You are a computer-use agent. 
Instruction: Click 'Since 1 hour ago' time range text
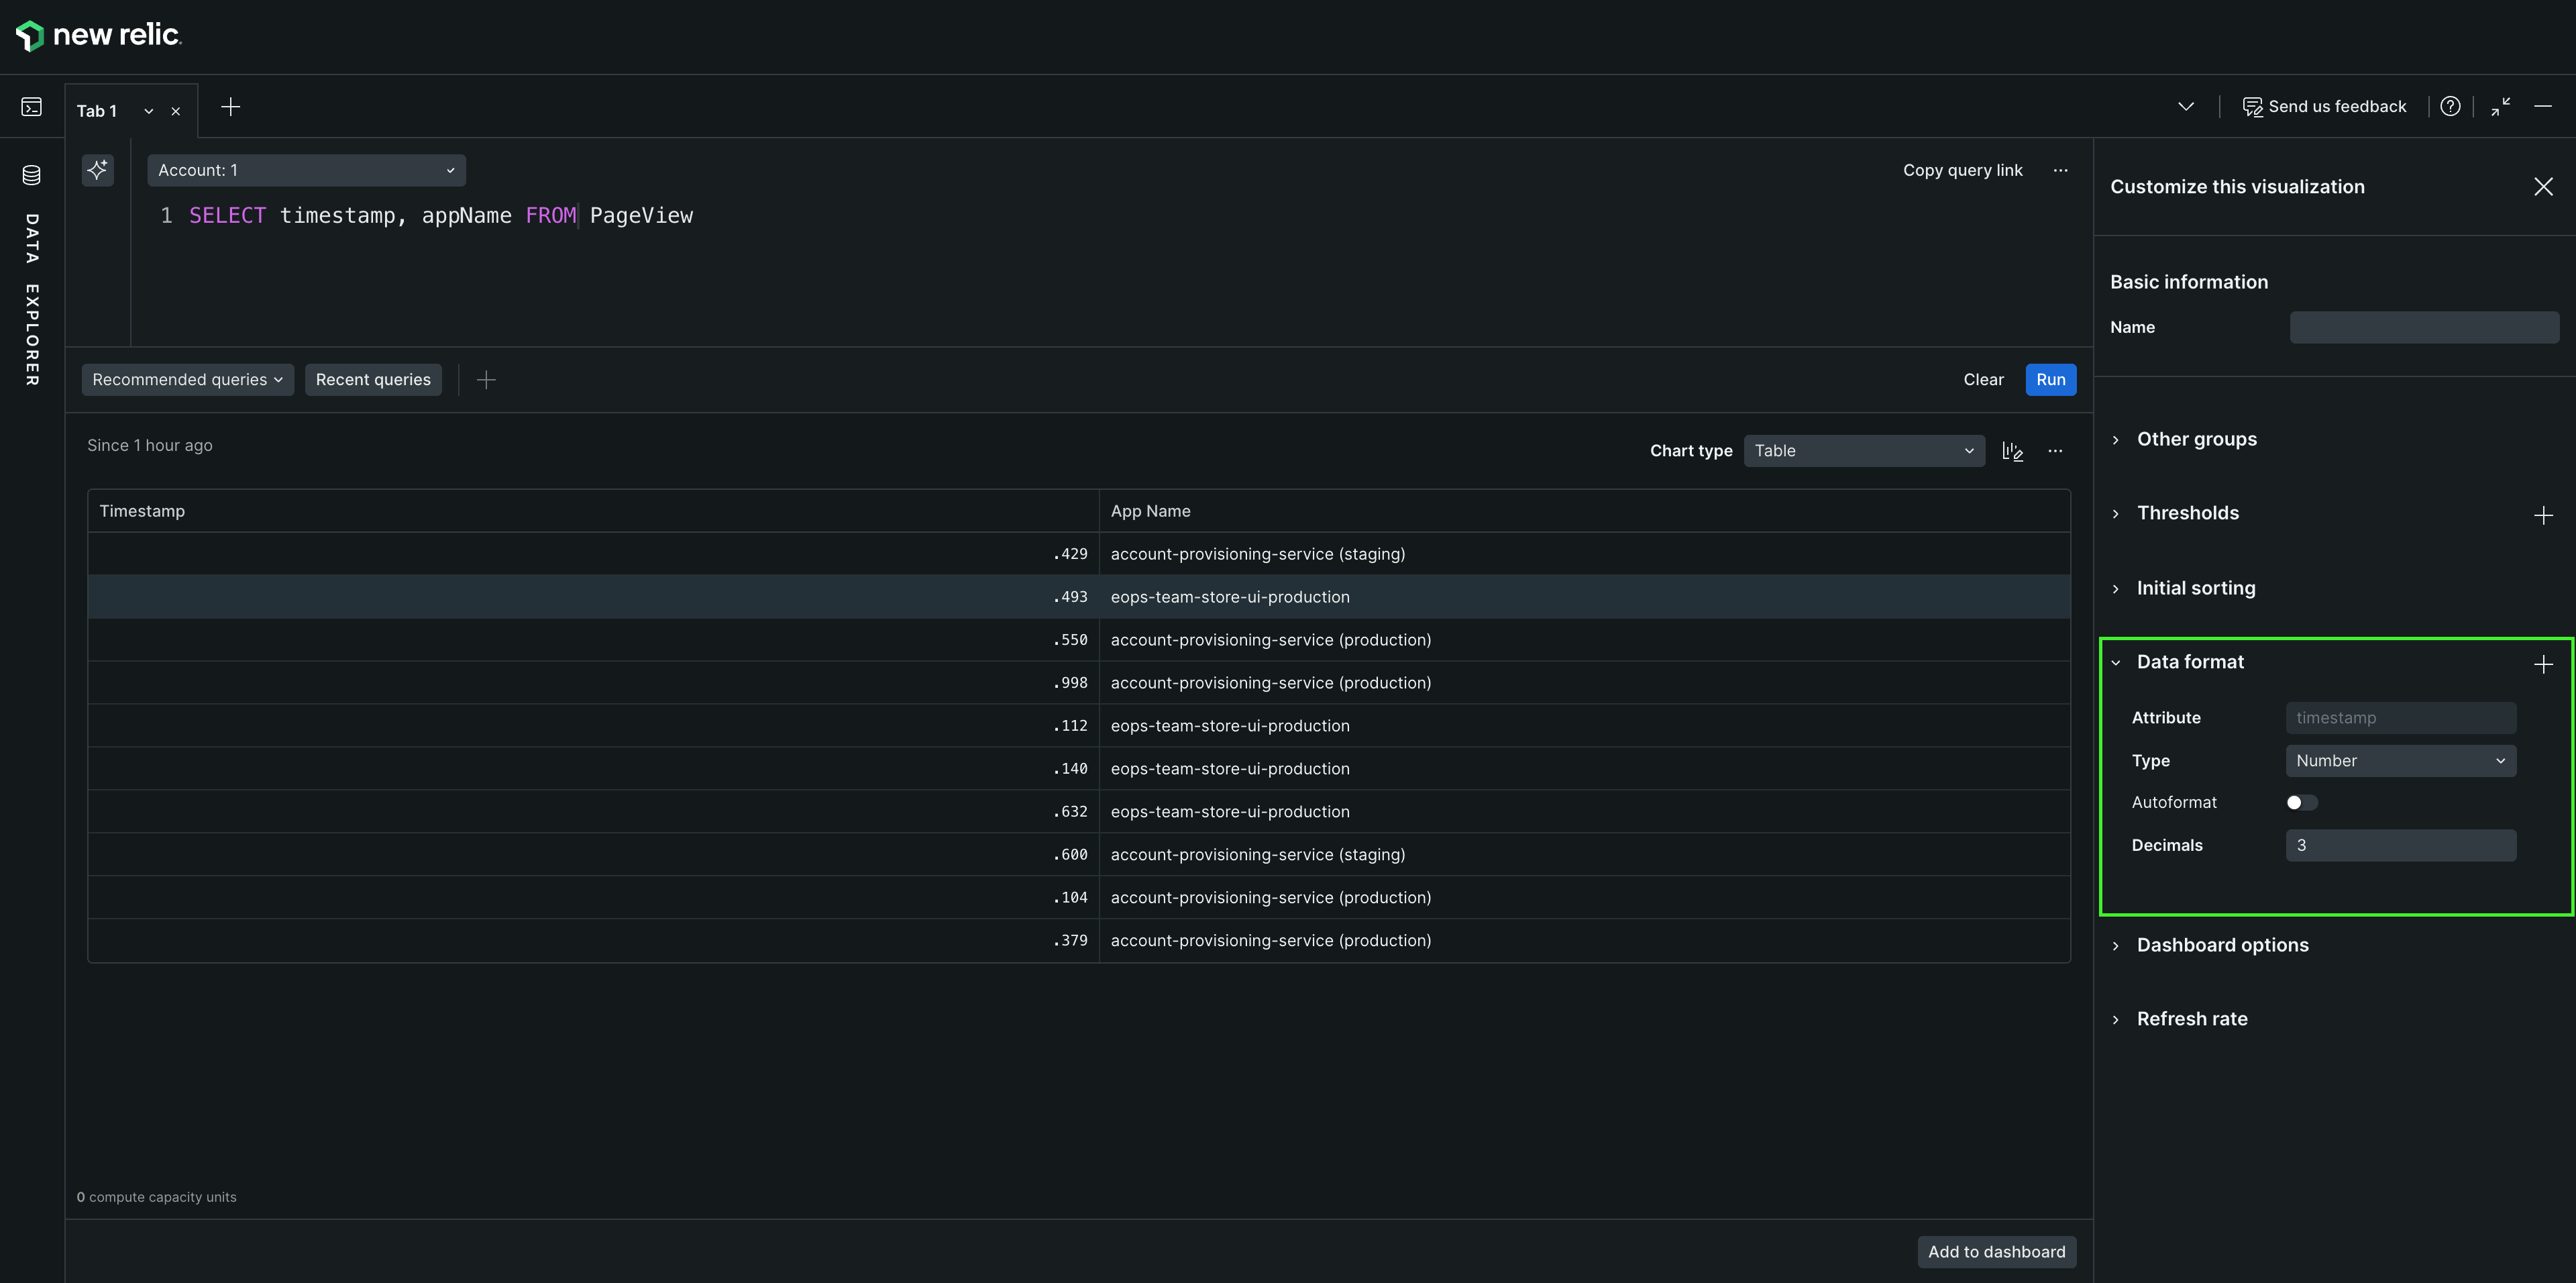(150, 446)
